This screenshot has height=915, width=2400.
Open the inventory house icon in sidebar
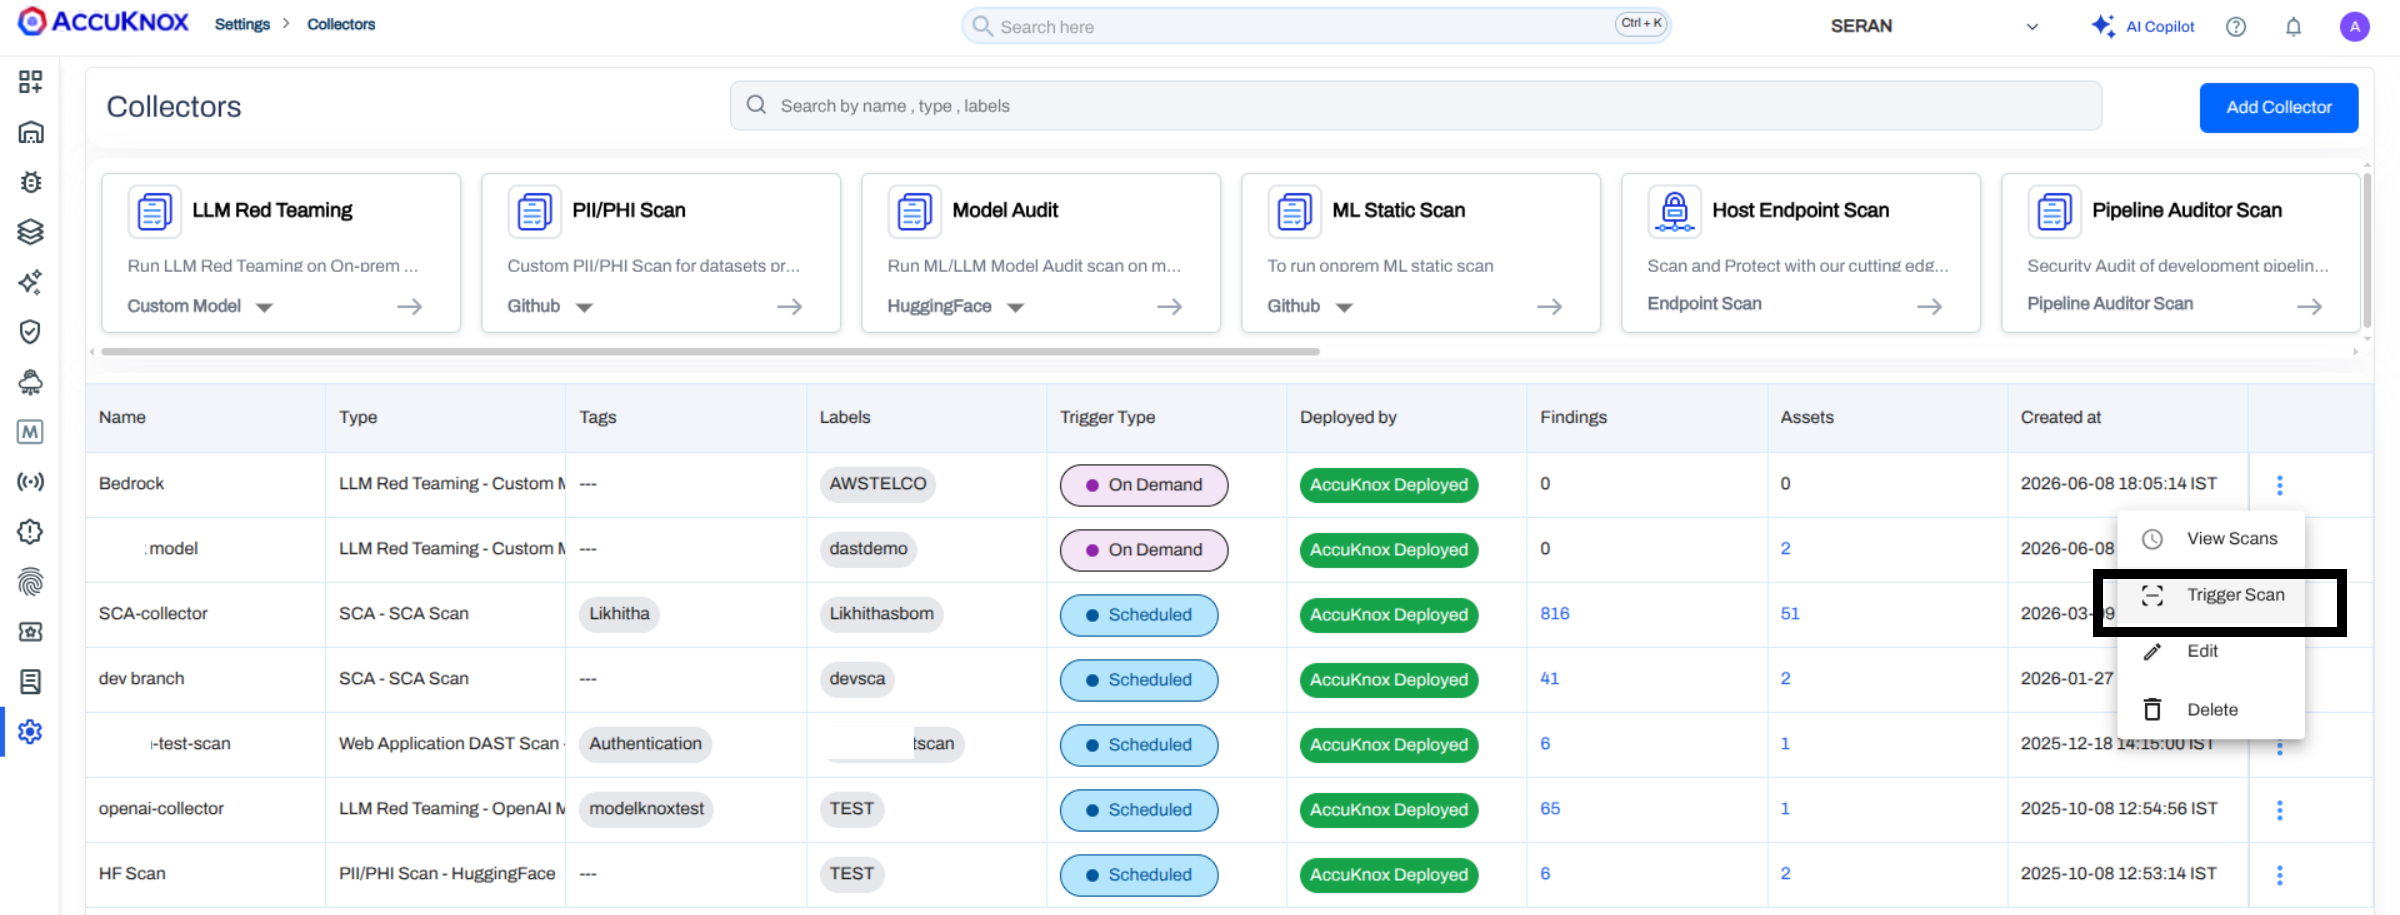tap(30, 132)
